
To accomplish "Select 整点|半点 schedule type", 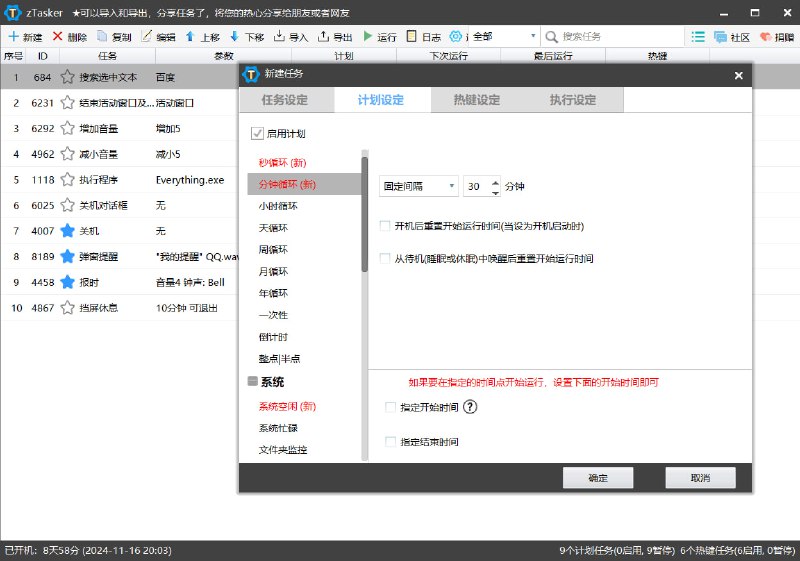I will coord(304,359).
